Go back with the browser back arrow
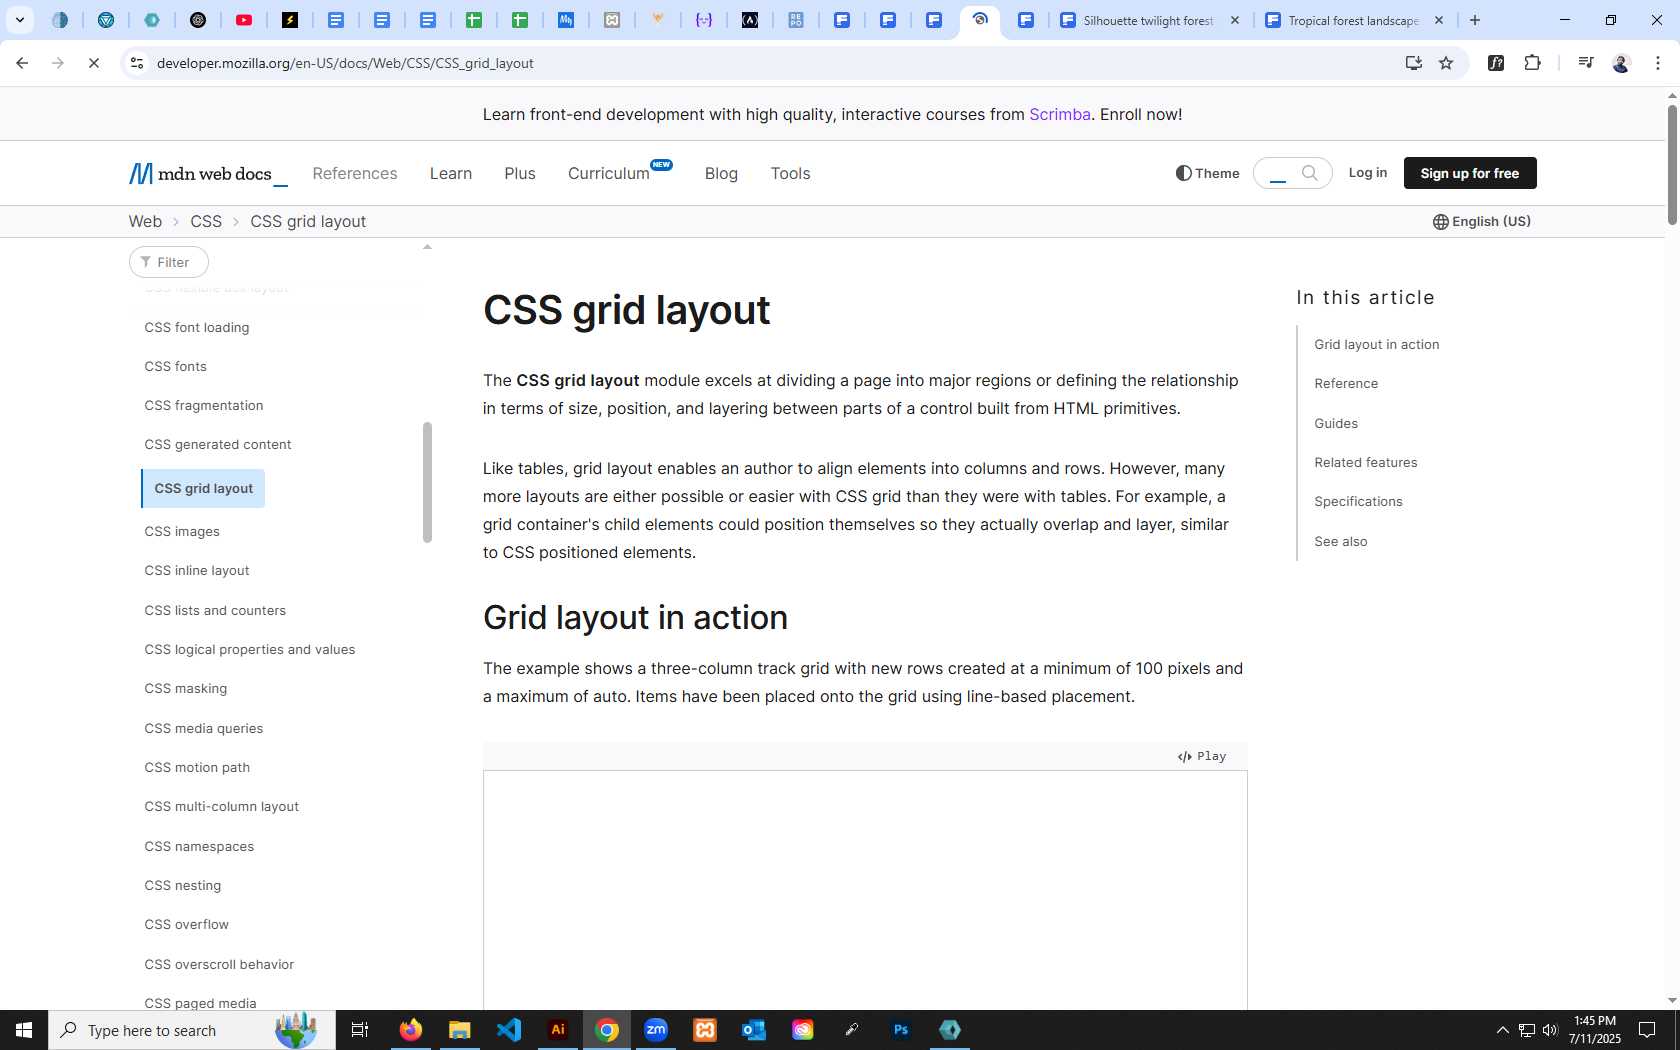 22,63
